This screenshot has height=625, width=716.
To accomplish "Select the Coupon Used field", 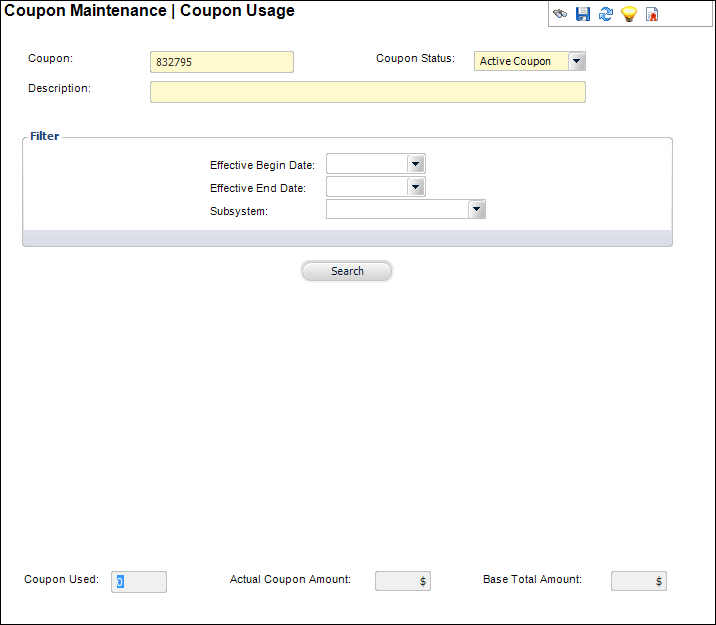I will tap(139, 581).
